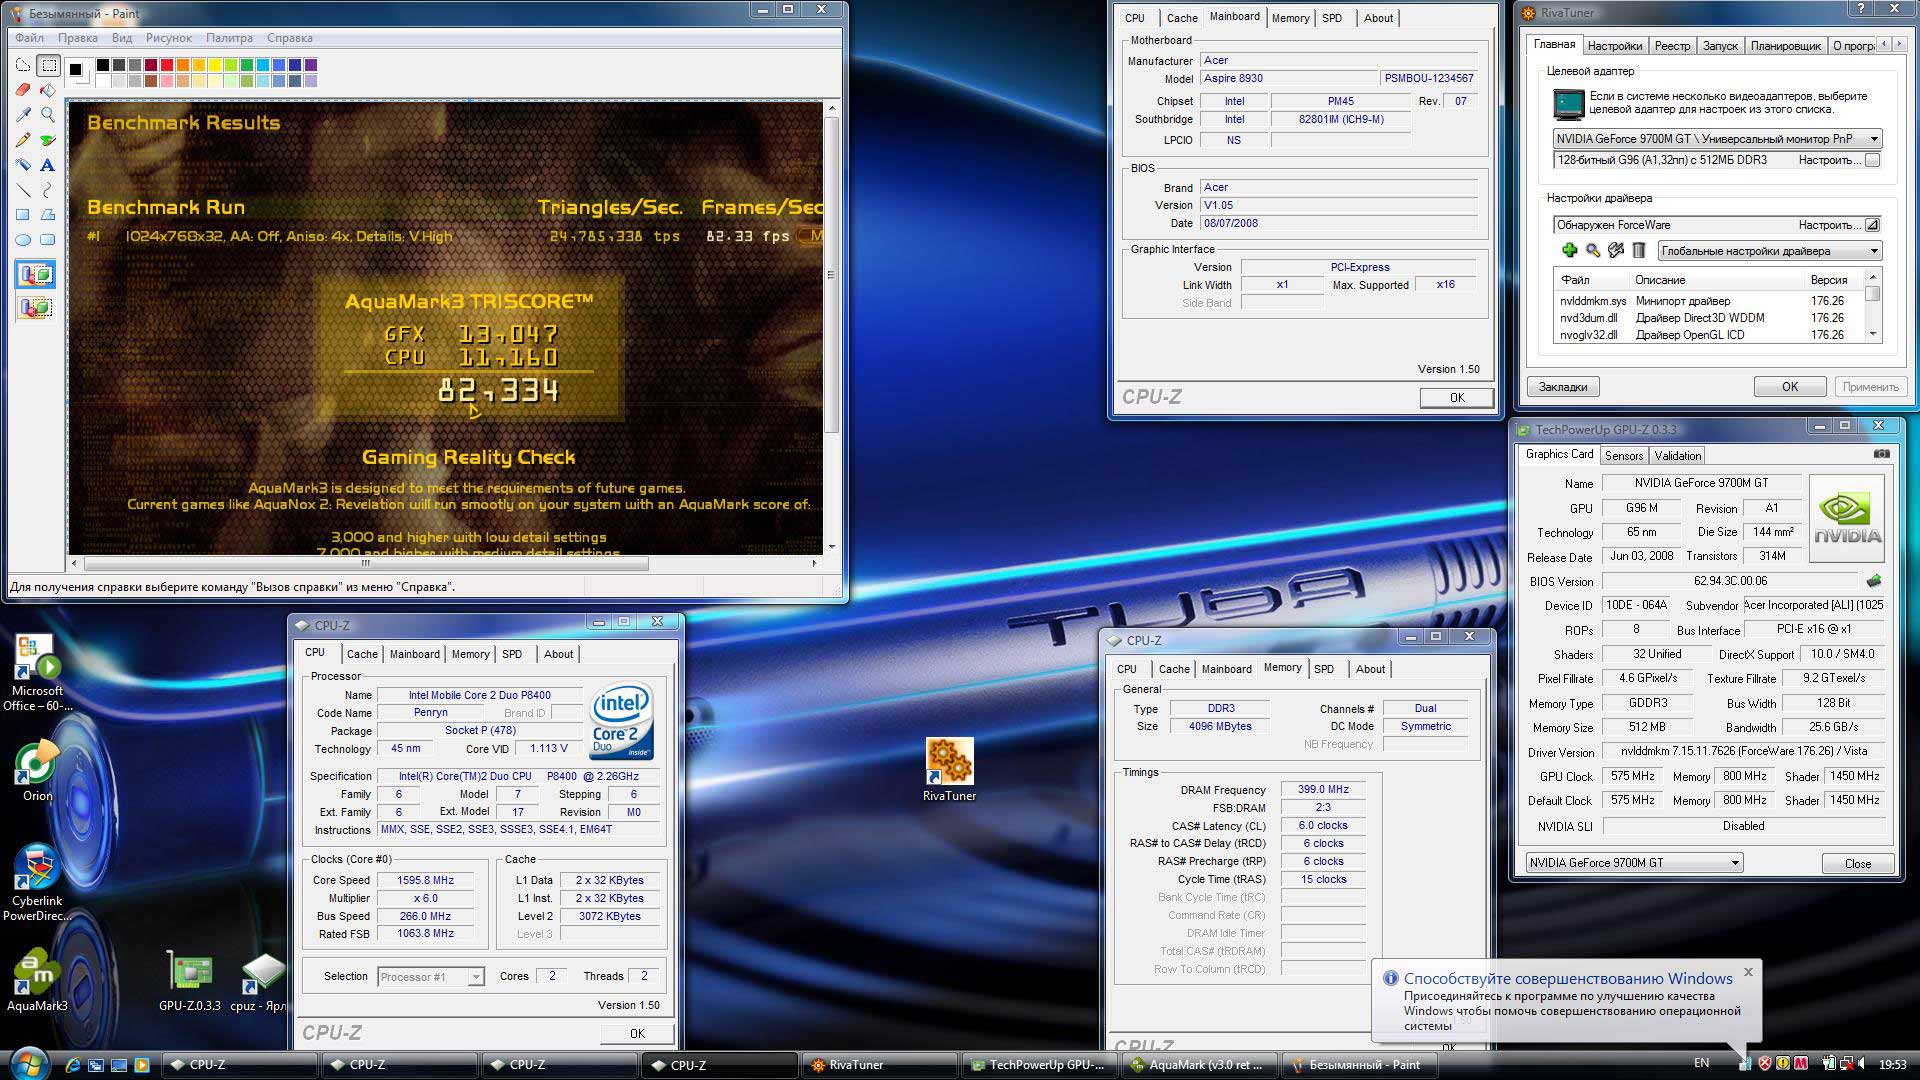Image resolution: width=1920 pixels, height=1080 pixels.
Task: Click the GPU-Z screenshot camera icon
Action: tap(1881, 454)
